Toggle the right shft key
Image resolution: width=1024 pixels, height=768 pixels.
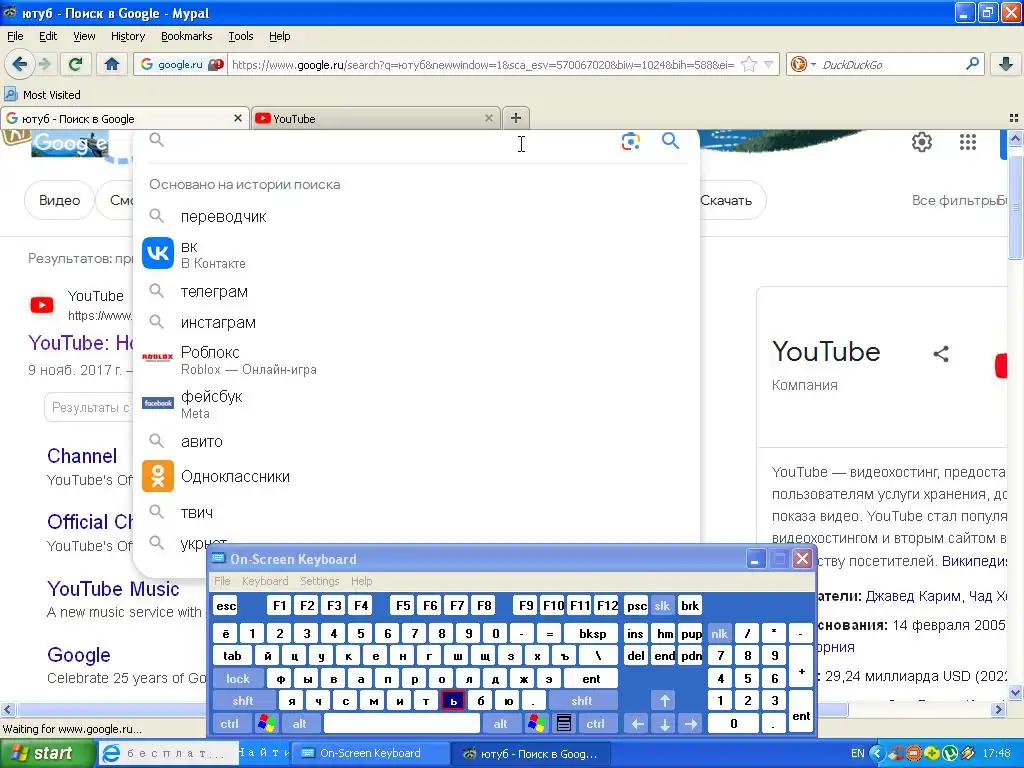click(582, 701)
